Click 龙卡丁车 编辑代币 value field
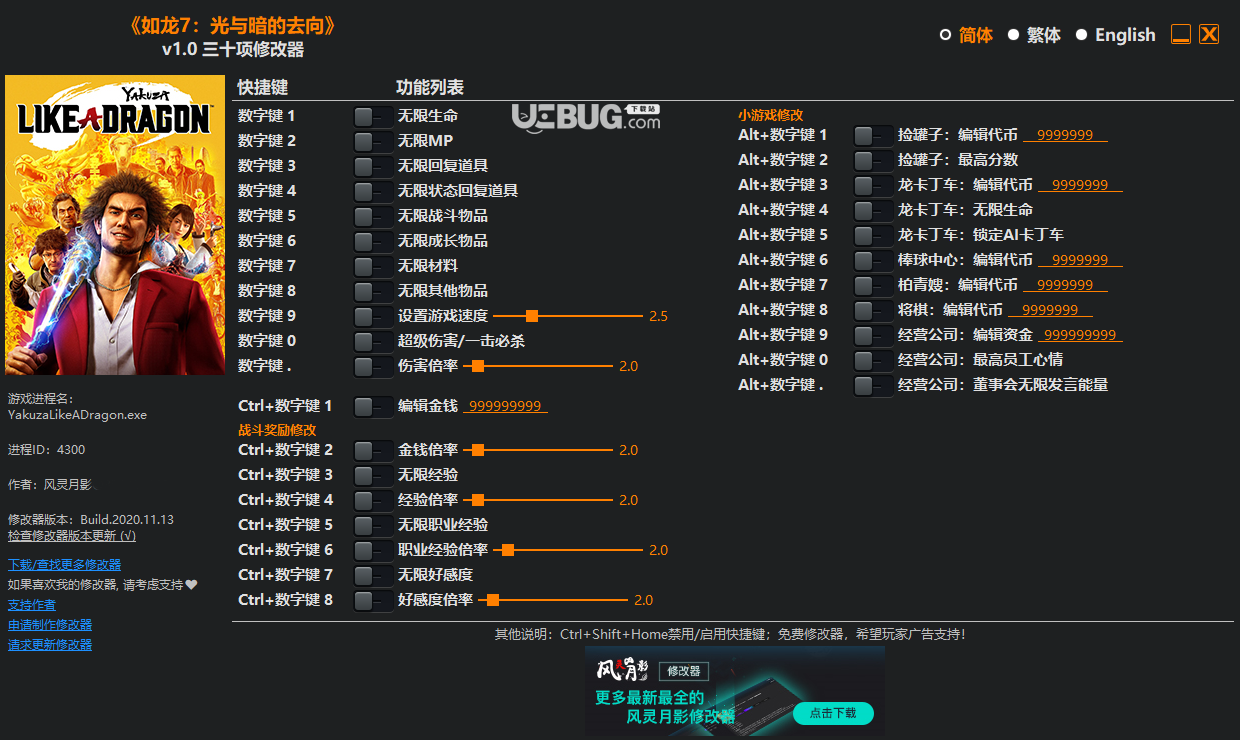This screenshot has width=1240, height=740. coord(1080,185)
